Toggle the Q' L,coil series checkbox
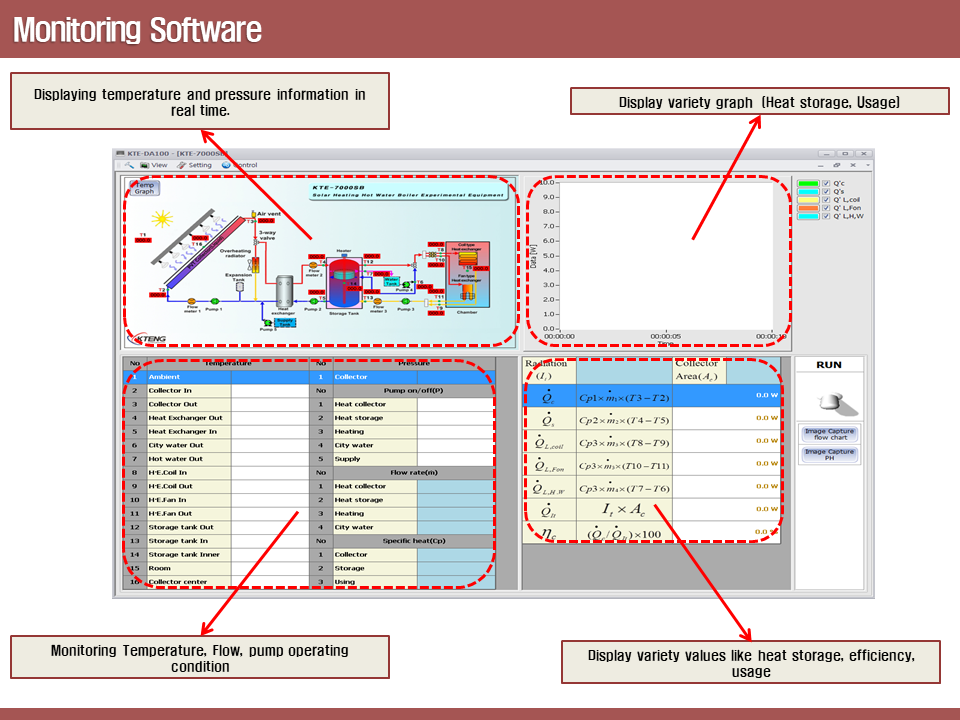 [826, 200]
